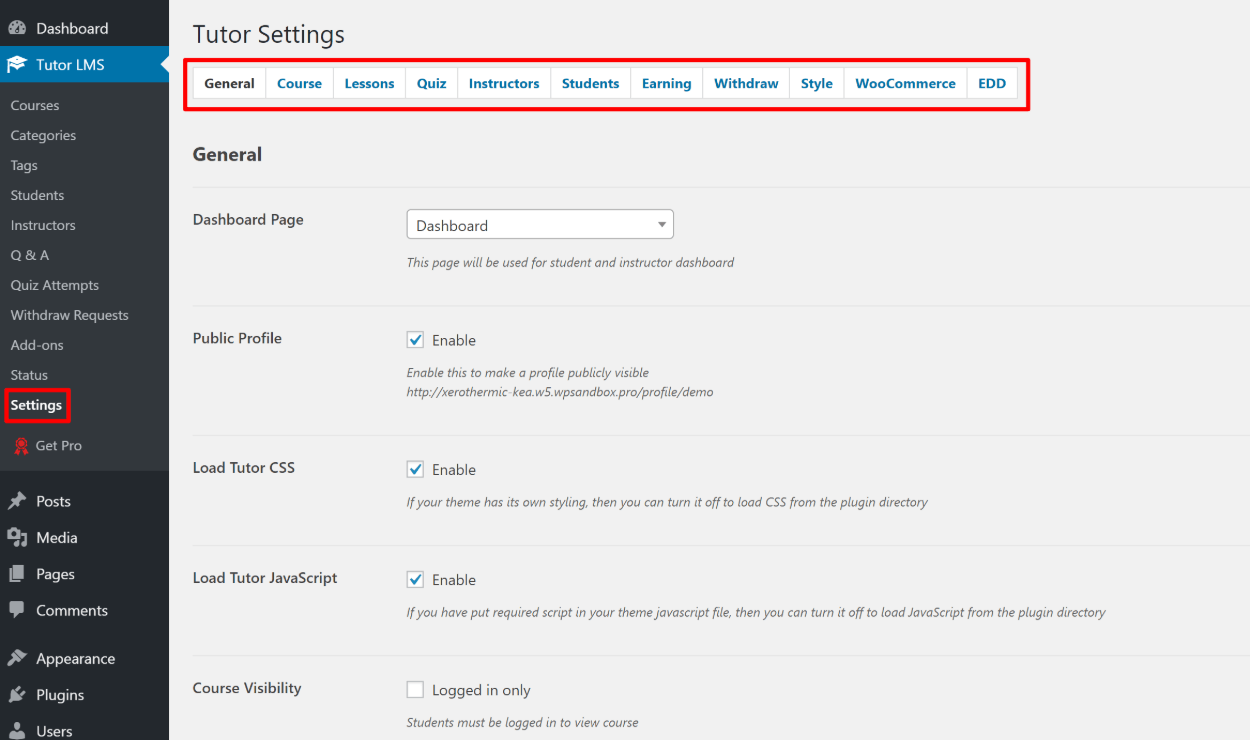Select Settings in Tutor LMS submenu
The image size is (1250, 740).
click(36, 405)
